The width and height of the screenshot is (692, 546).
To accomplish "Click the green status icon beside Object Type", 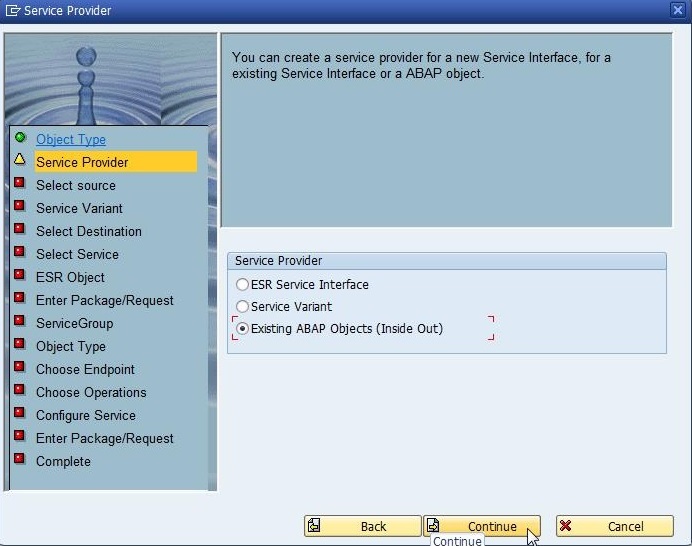I will pos(20,138).
